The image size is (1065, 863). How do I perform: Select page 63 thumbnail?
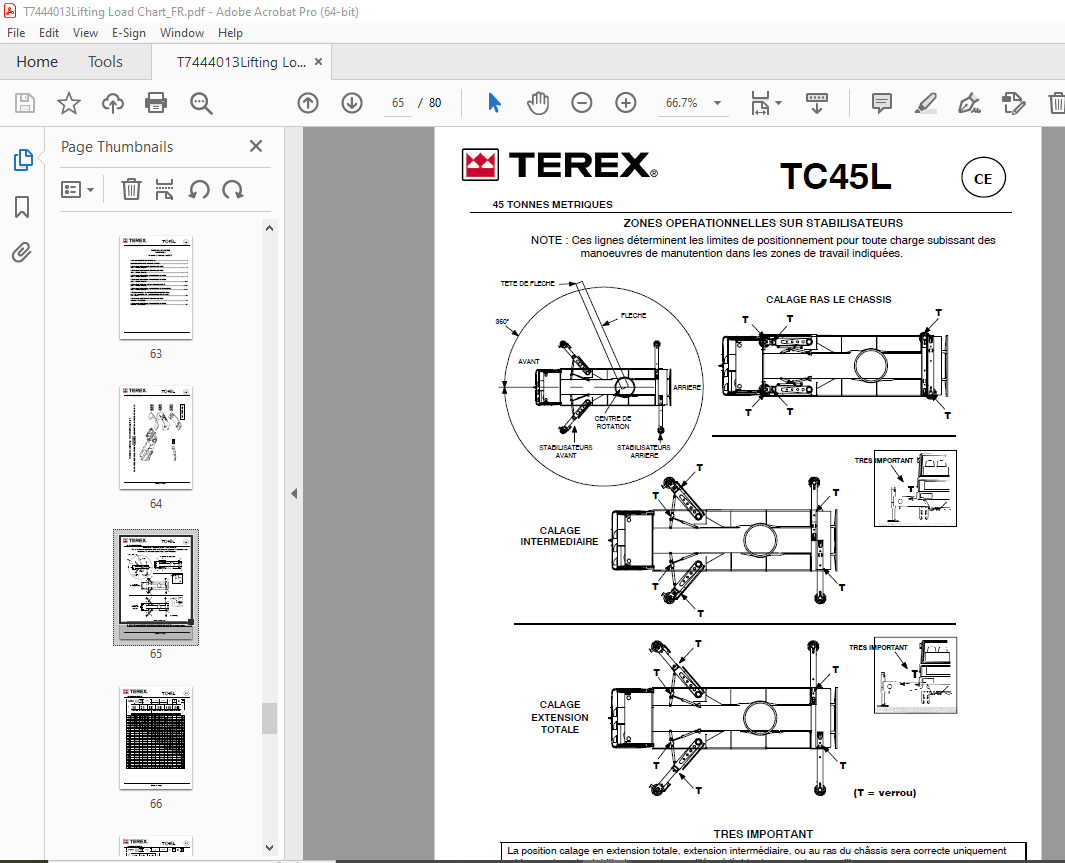coord(156,288)
